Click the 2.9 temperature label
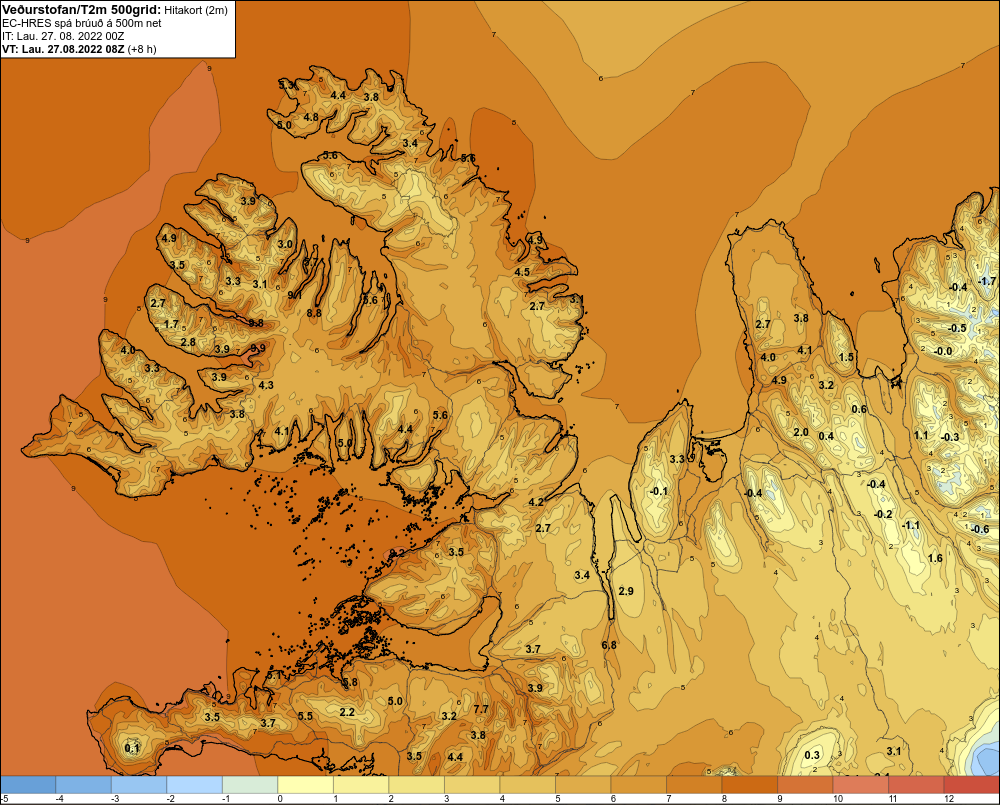 (626, 591)
